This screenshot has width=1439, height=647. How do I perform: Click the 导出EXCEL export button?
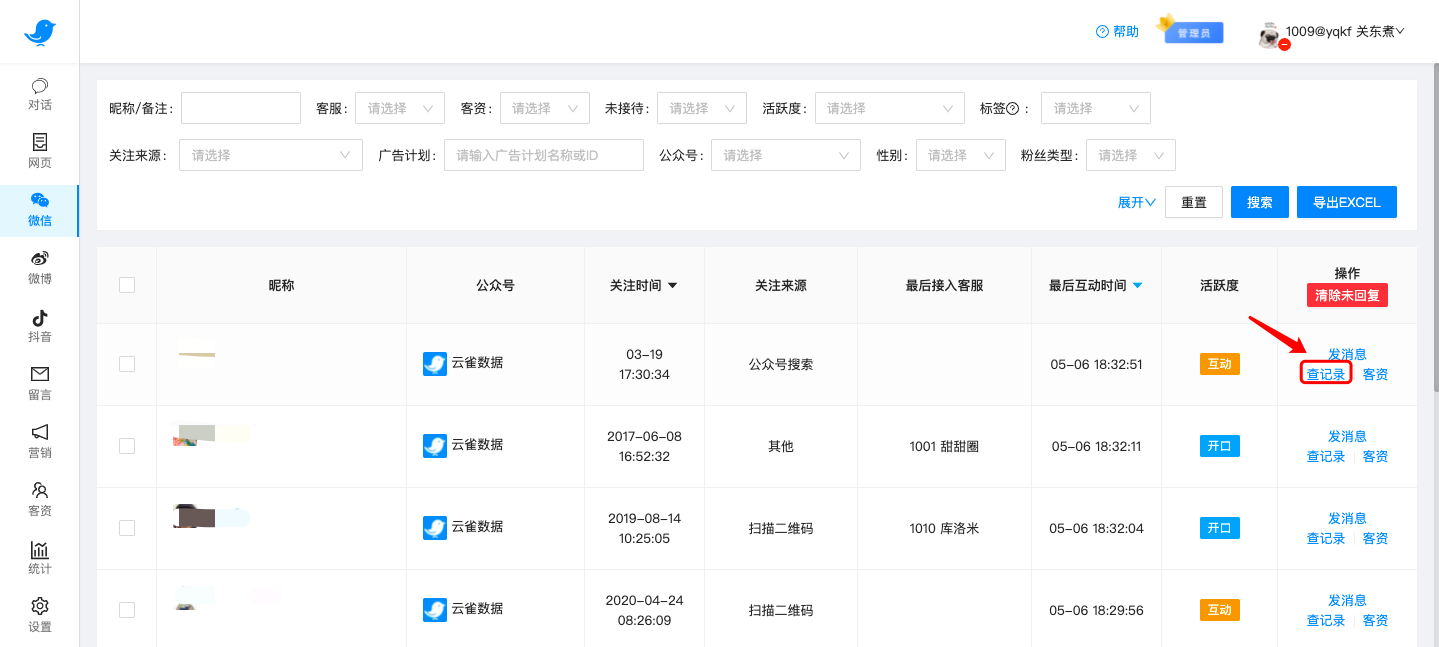coord(1346,202)
